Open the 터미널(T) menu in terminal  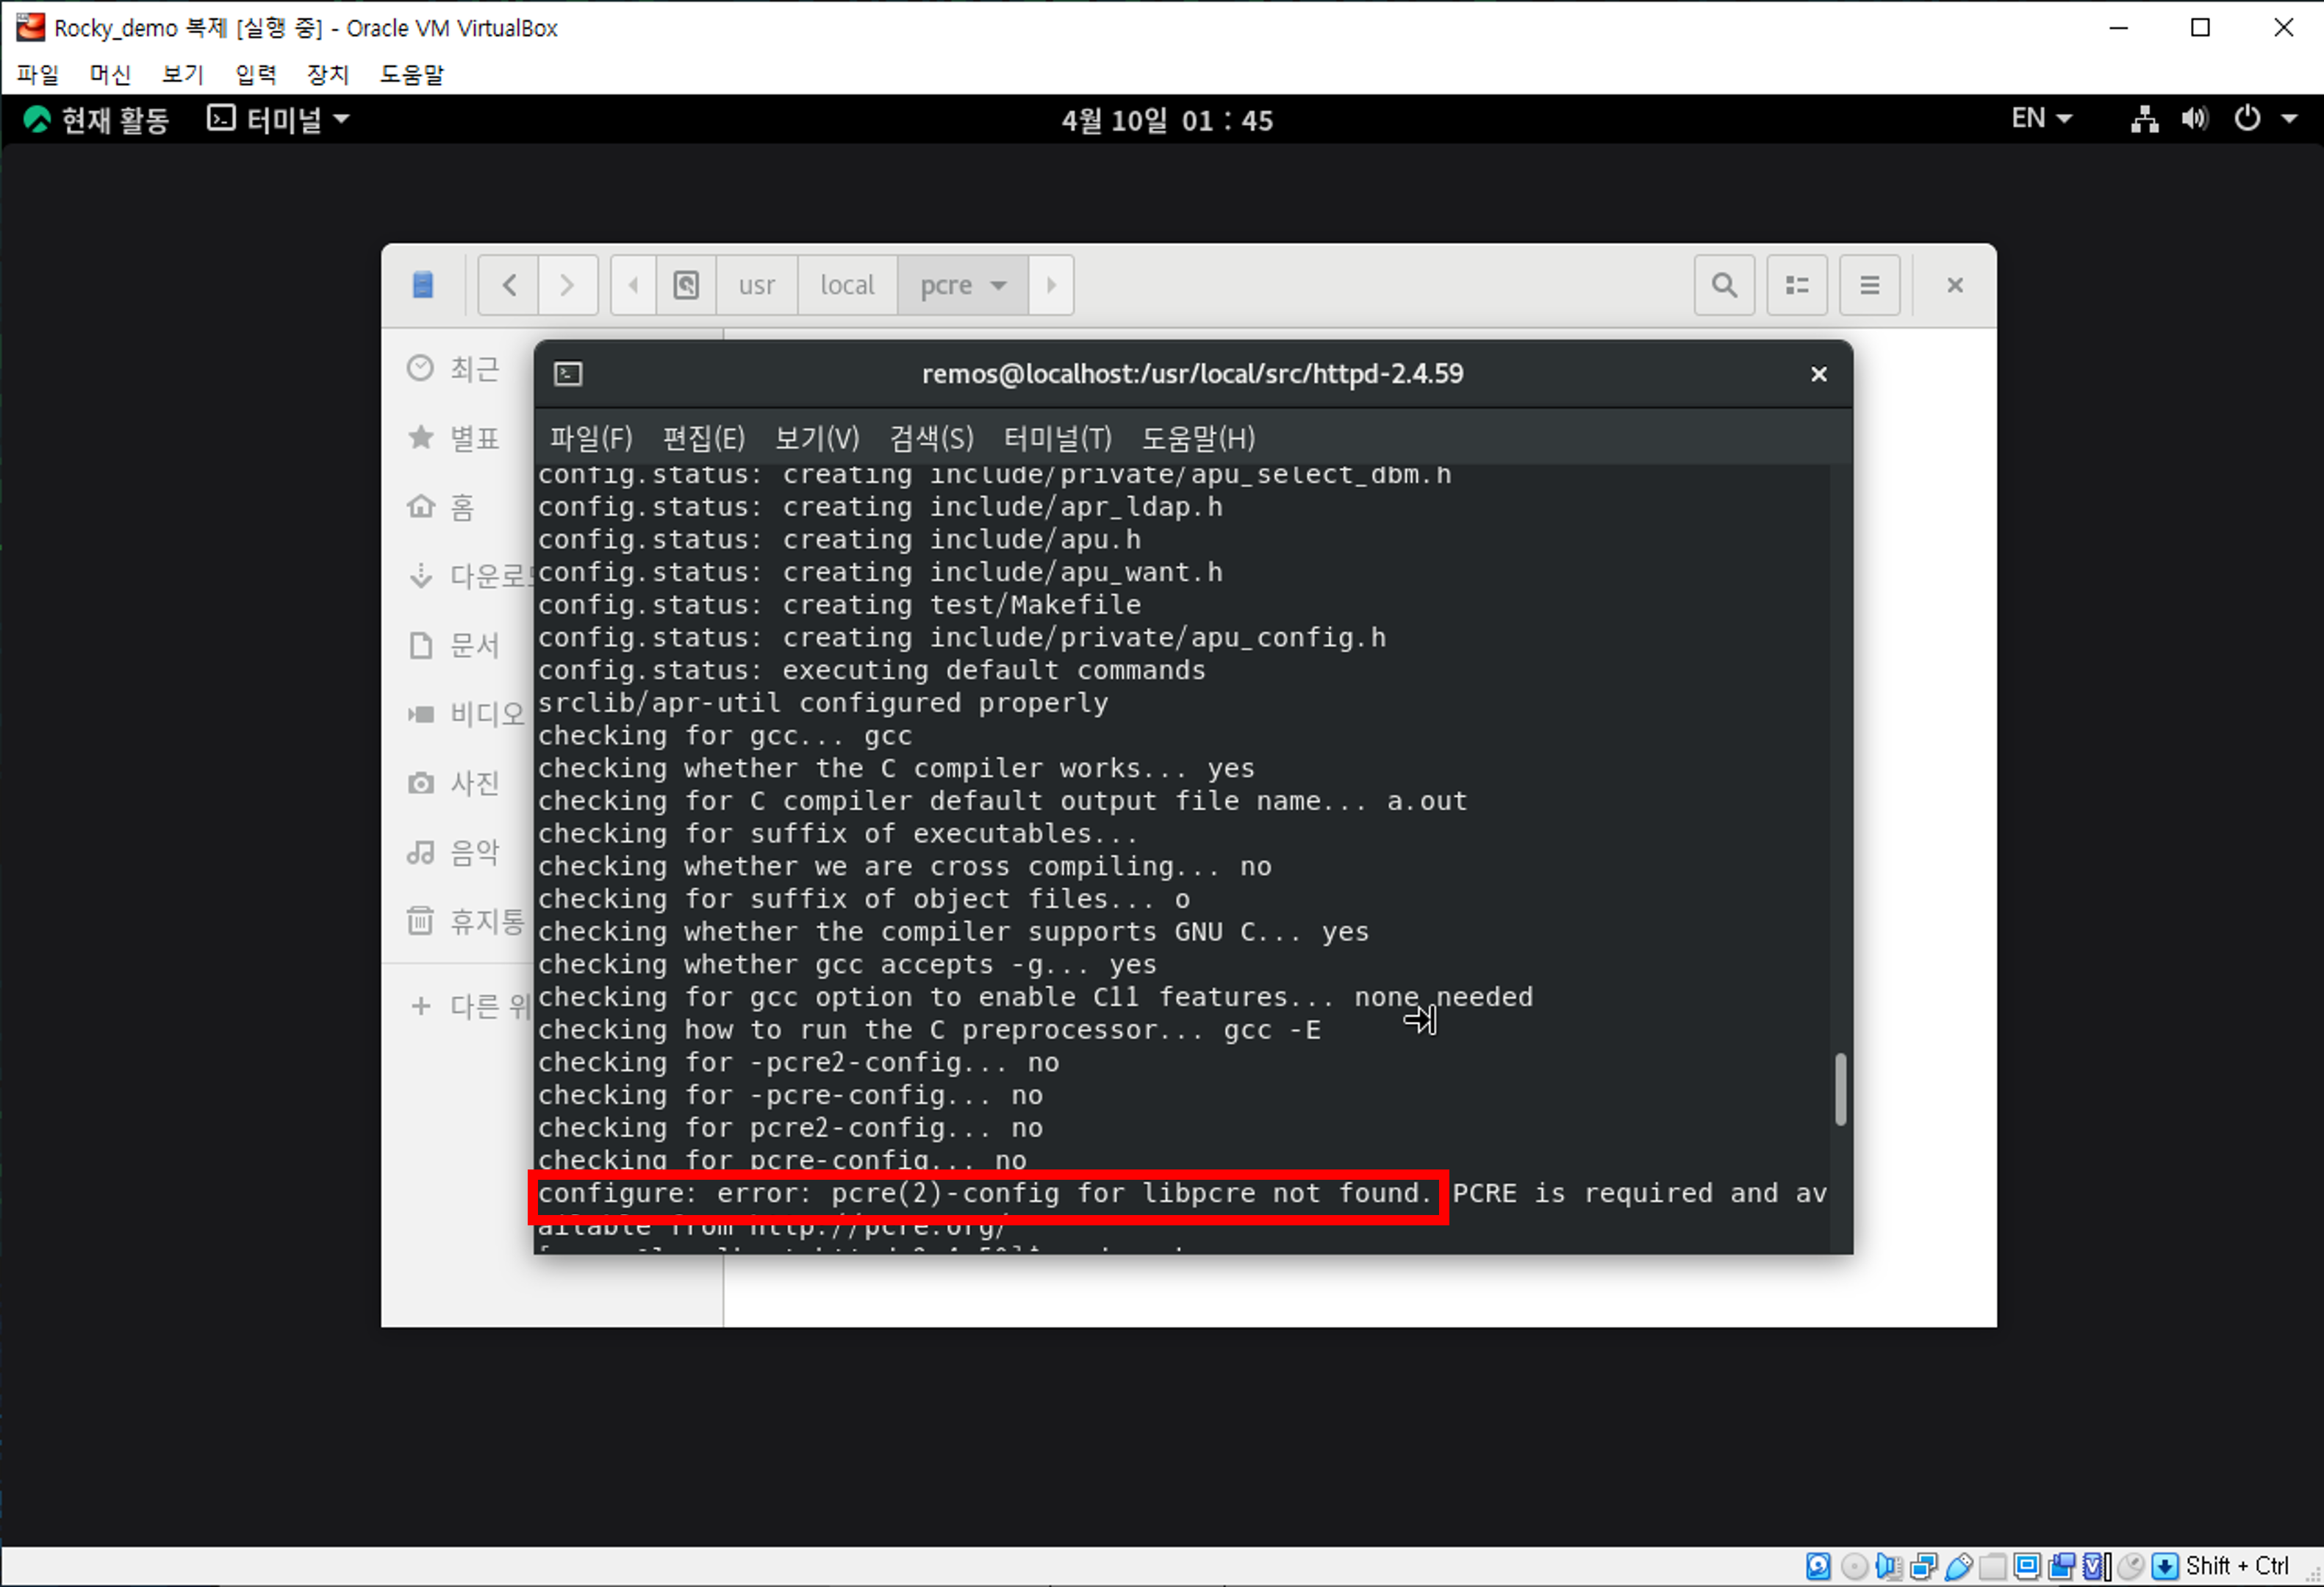[1057, 438]
